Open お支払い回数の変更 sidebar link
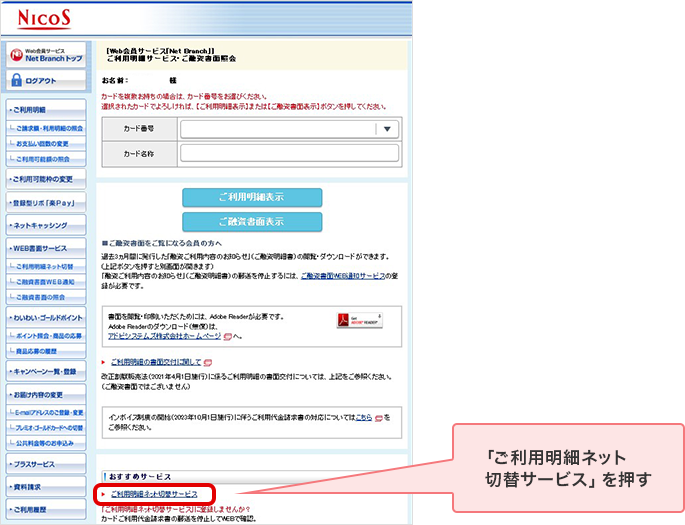Viewport: 685px width, 525px height. click(x=46, y=143)
